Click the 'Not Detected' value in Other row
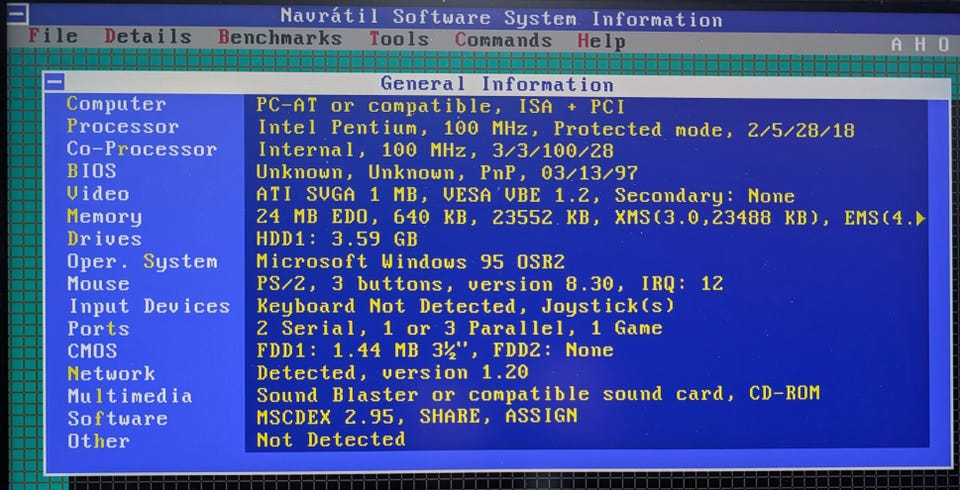 click(x=331, y=439)
